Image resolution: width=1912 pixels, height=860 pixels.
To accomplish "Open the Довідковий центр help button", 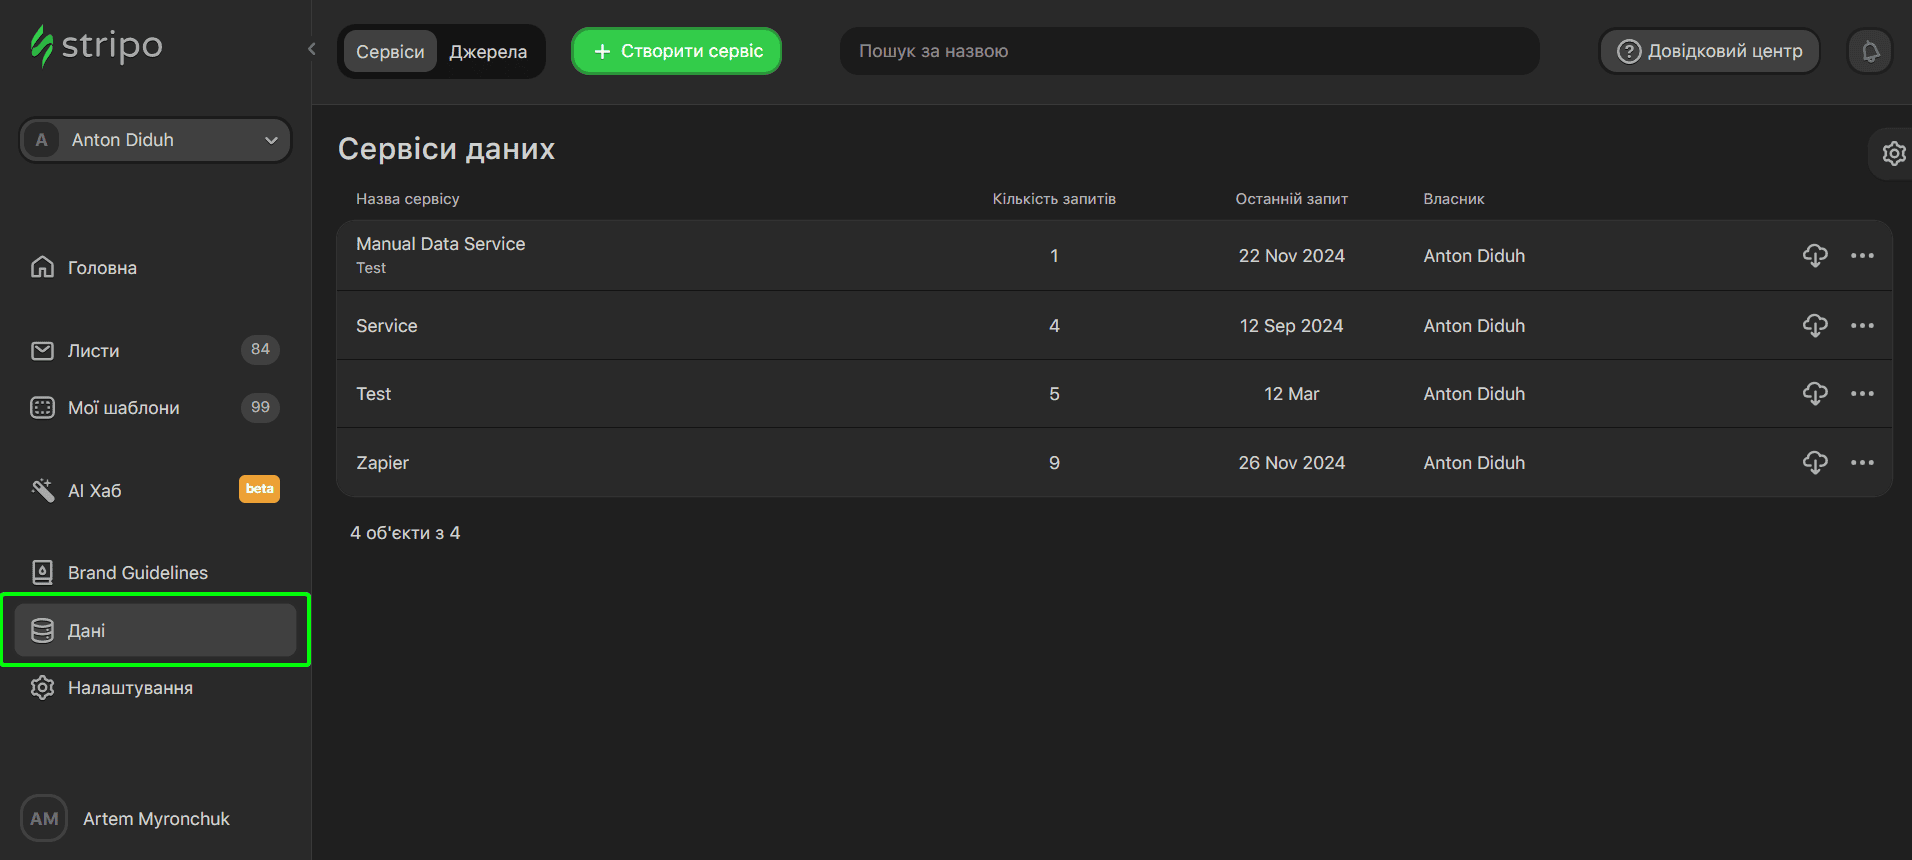I will tap(1709, 51).
